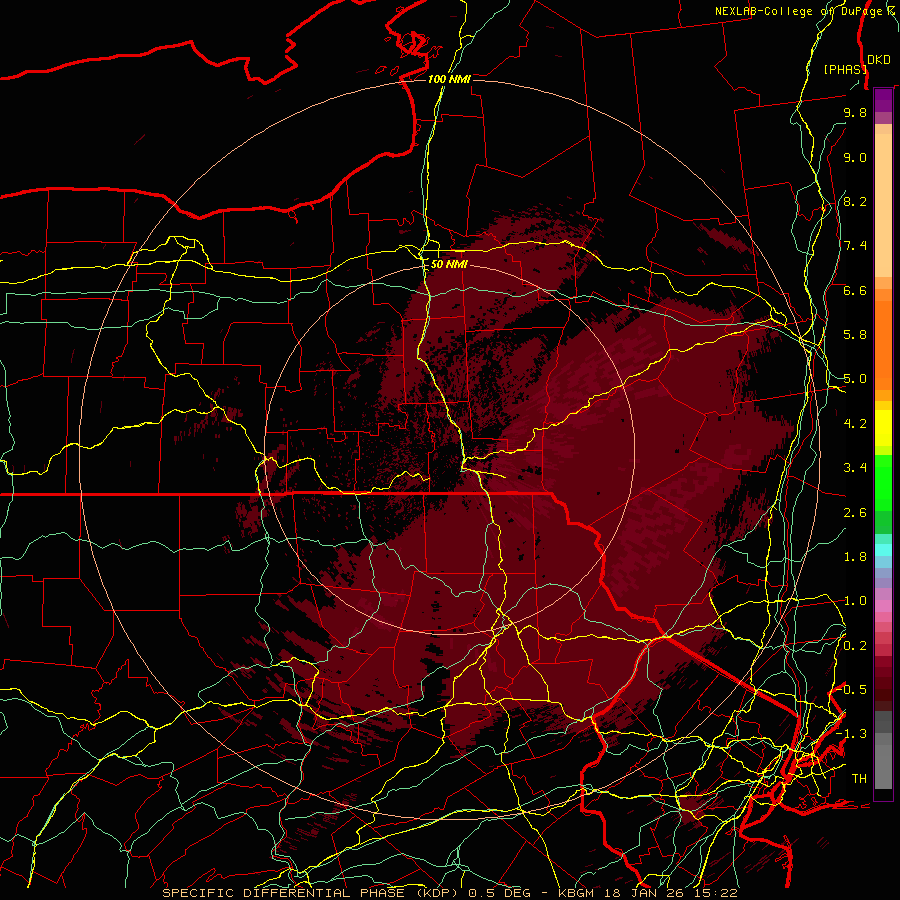The width and height of the screenshot is (900, 900).
Task: Click the 0.2 color scale value
Action: [x=855, y=646]
